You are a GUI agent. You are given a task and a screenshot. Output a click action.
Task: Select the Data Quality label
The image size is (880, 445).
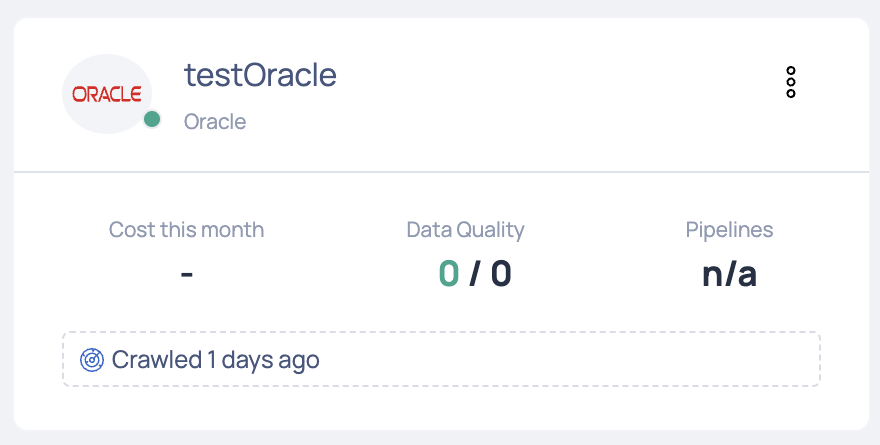[x=465, y=230]
